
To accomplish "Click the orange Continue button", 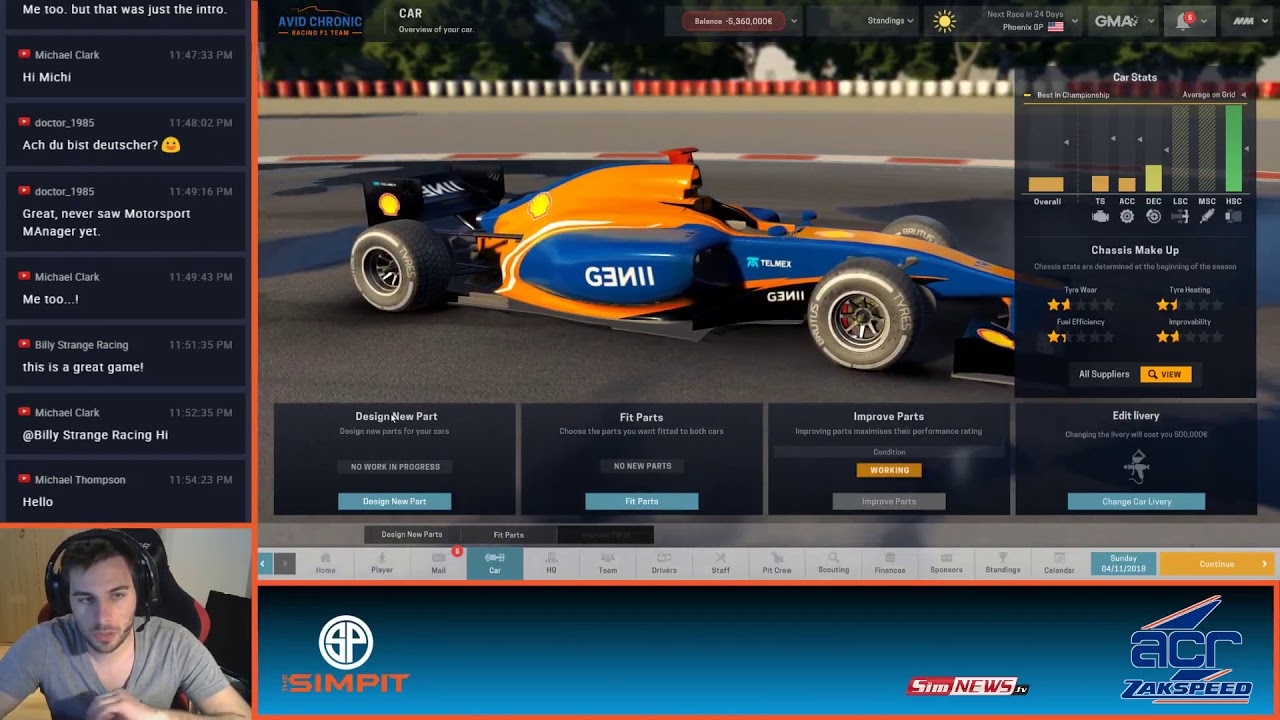I will [1217, 564].
